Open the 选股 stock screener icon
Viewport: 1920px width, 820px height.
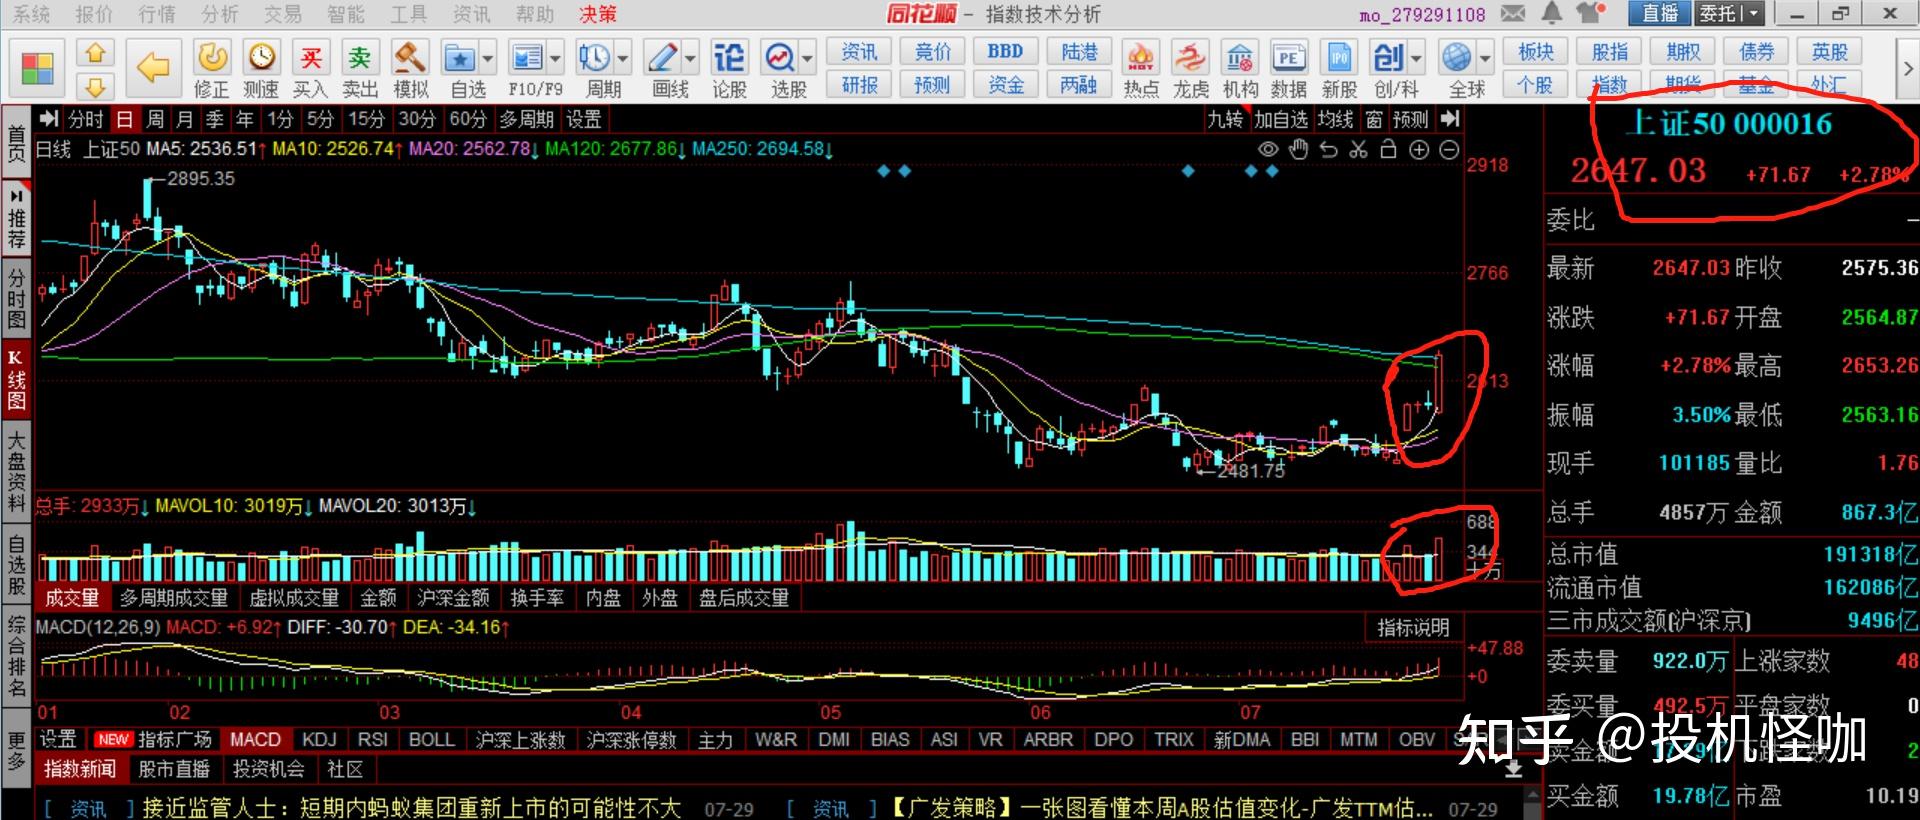[x=780, y=58]
